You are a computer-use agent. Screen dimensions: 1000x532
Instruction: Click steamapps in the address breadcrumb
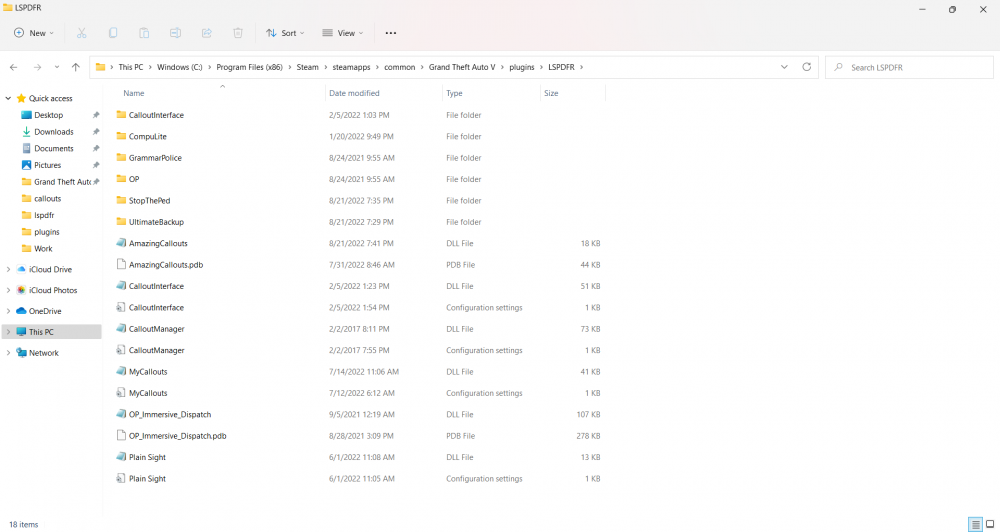pos(351,67)
